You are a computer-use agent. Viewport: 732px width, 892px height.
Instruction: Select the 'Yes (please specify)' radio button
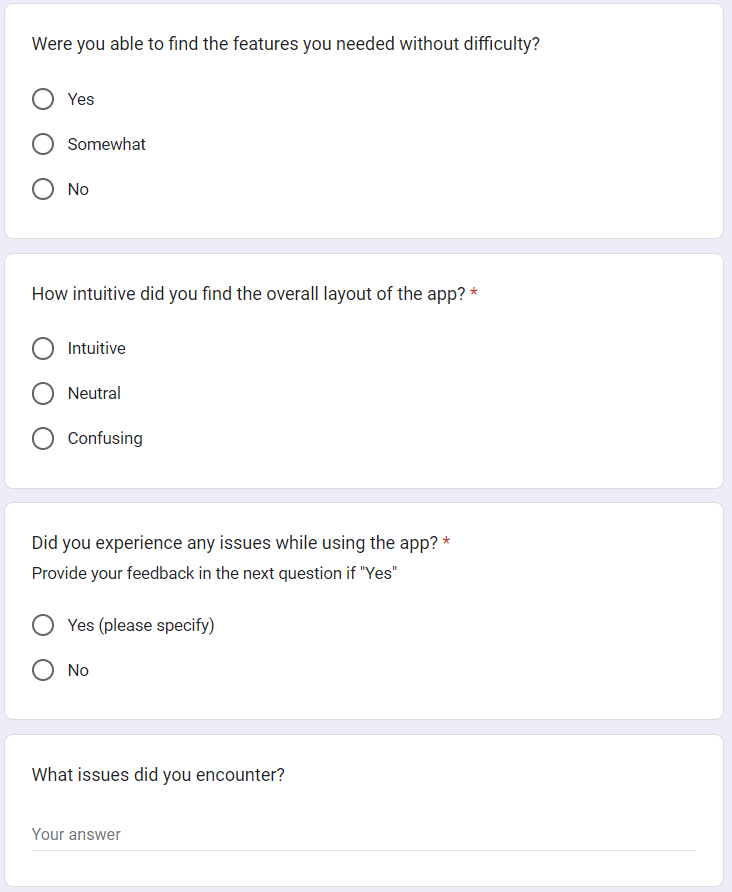click(x=43, y=625)
